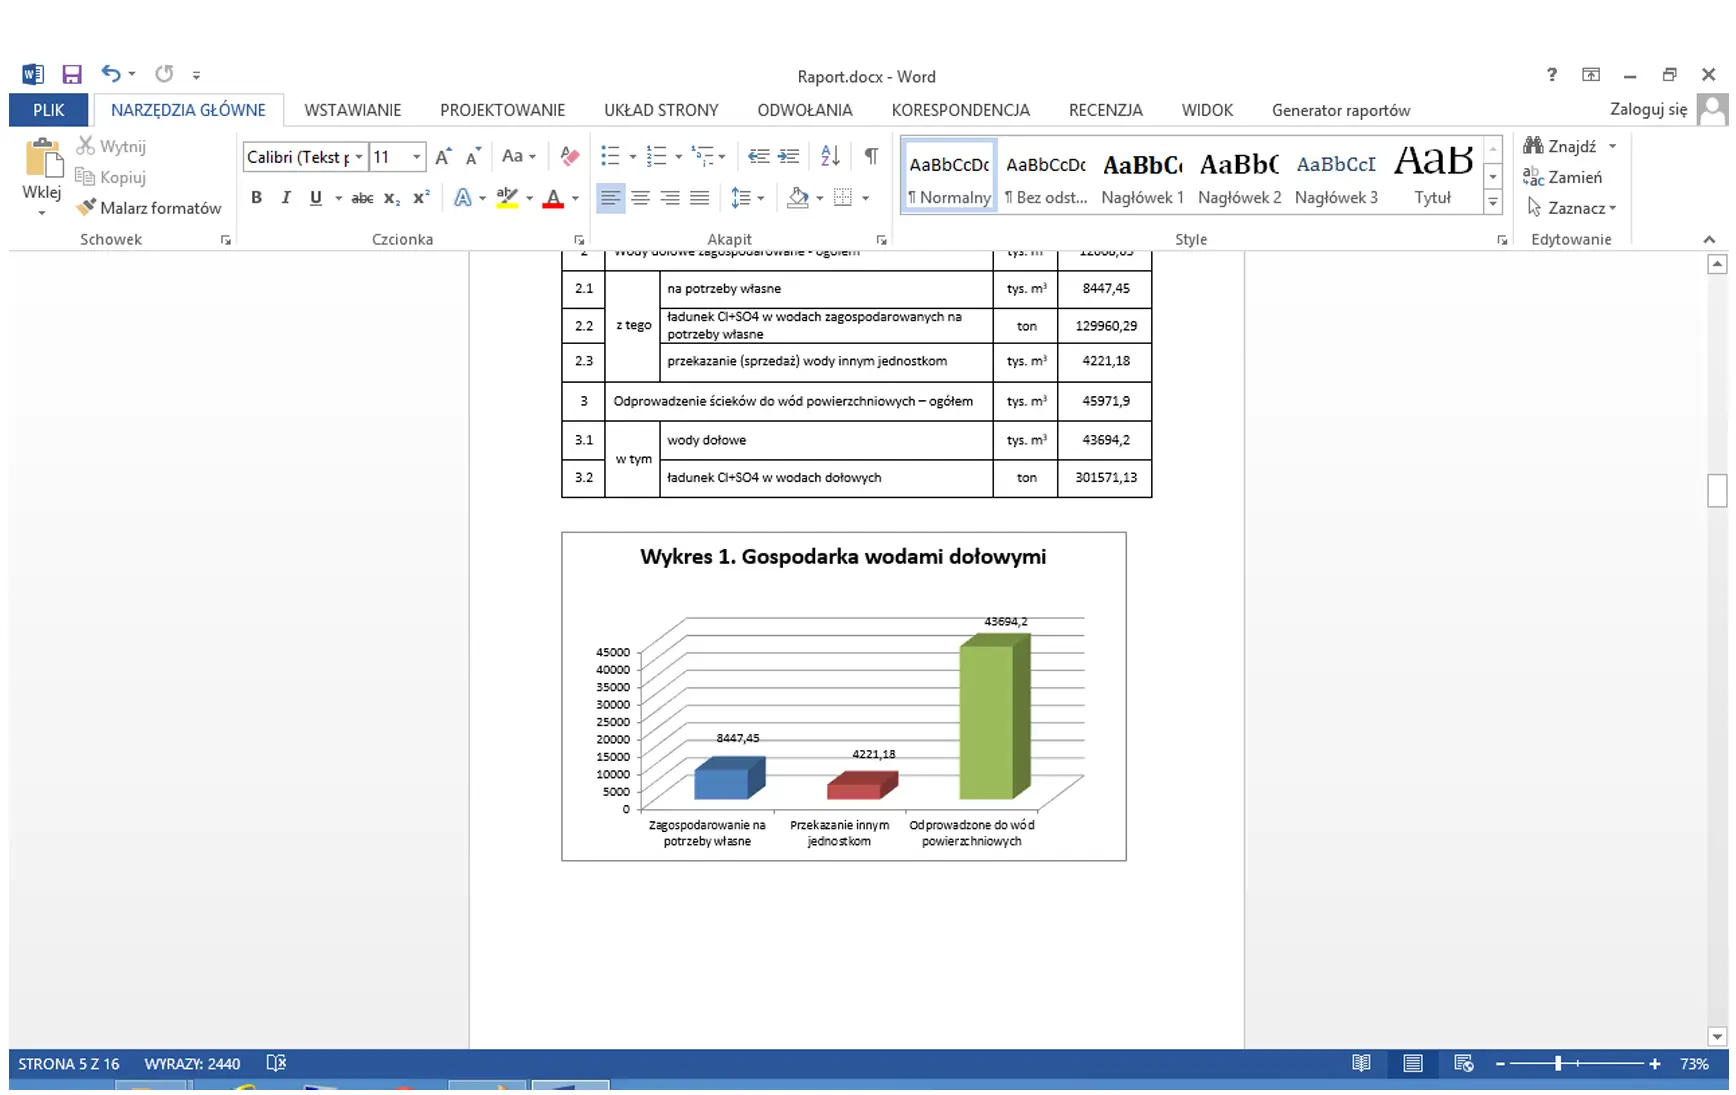
Task: Click Znajdź to find text
Action: tap(1560, 146)
